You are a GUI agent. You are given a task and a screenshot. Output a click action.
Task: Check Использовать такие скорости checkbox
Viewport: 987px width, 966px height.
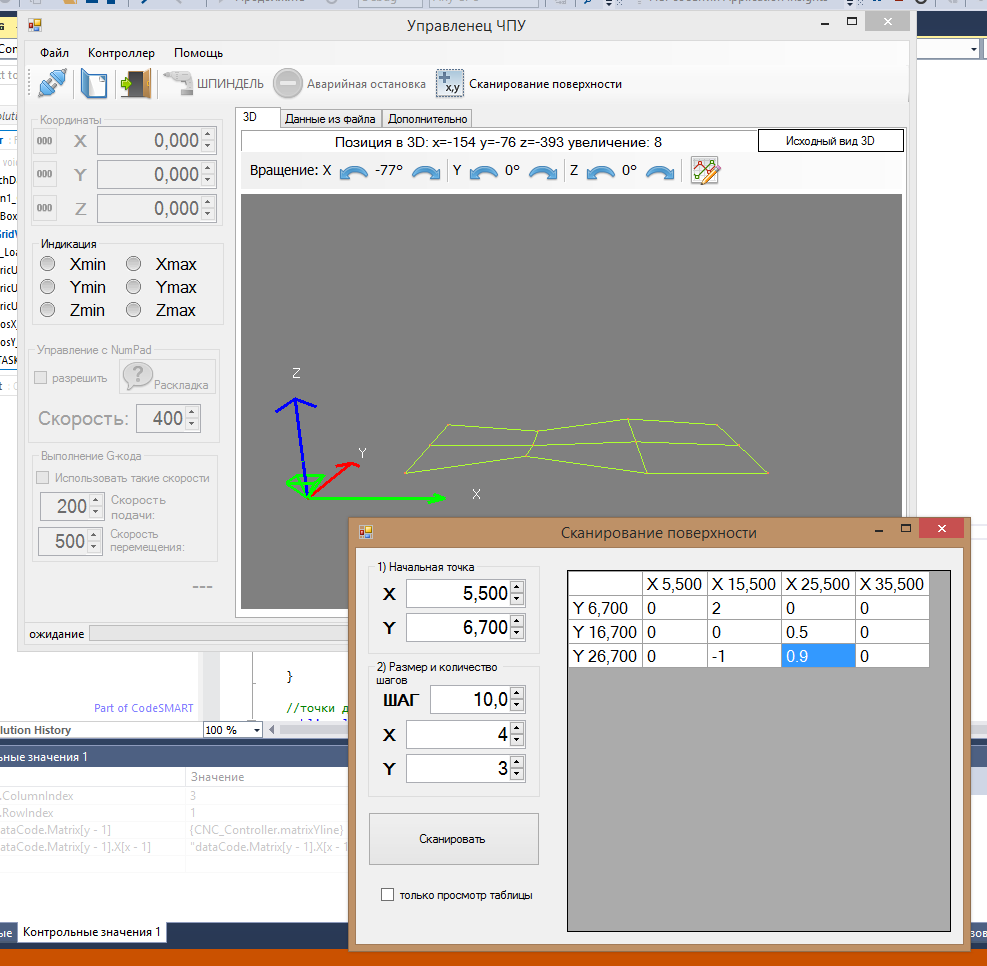pyautogui.click(x=43, y=478)
